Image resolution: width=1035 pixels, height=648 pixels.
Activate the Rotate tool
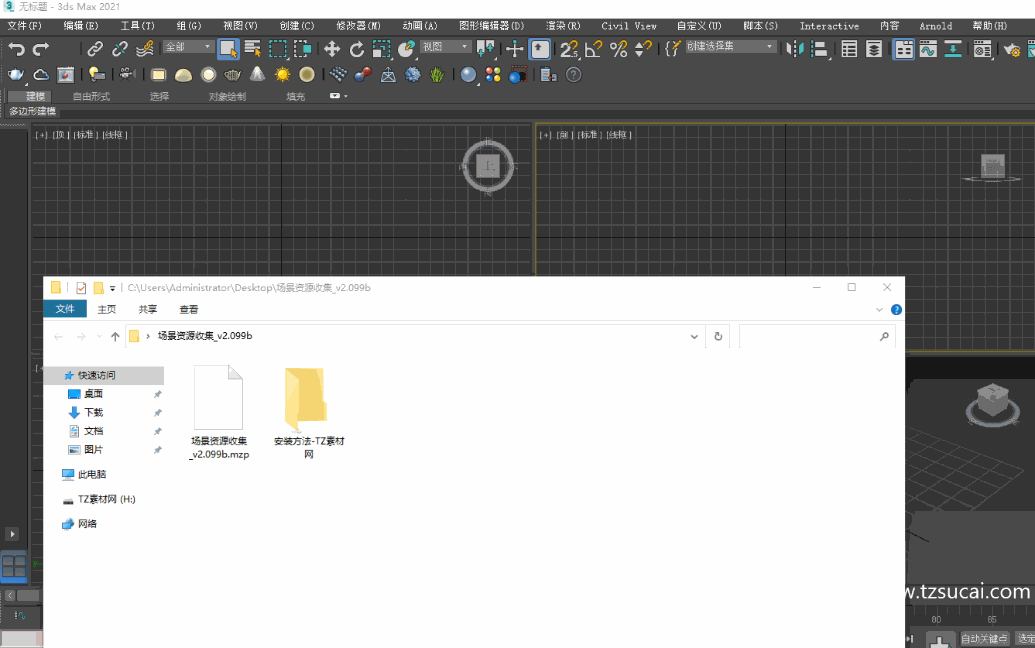[357, 48]
